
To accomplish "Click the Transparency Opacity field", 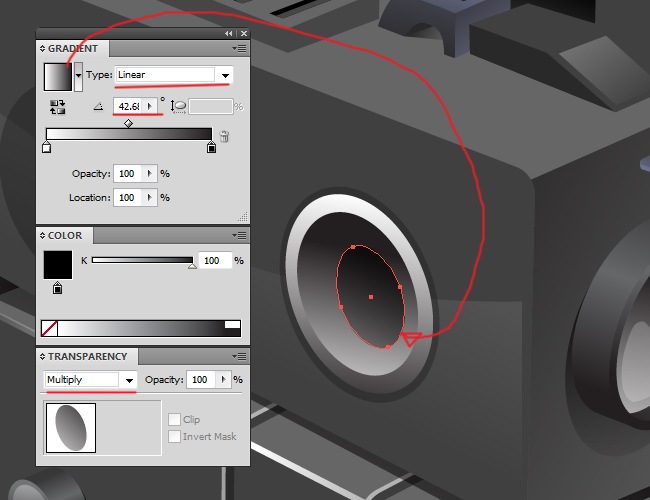I will (201, 380).
